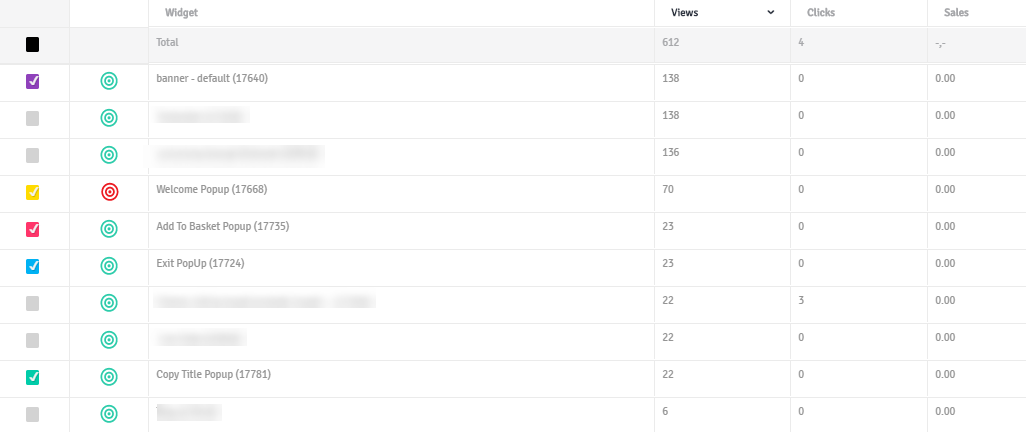Image resolution: width=1026 pixels, height=432 pixels.
Task: Click target icon beside banner - default
Action: (109, 81)
